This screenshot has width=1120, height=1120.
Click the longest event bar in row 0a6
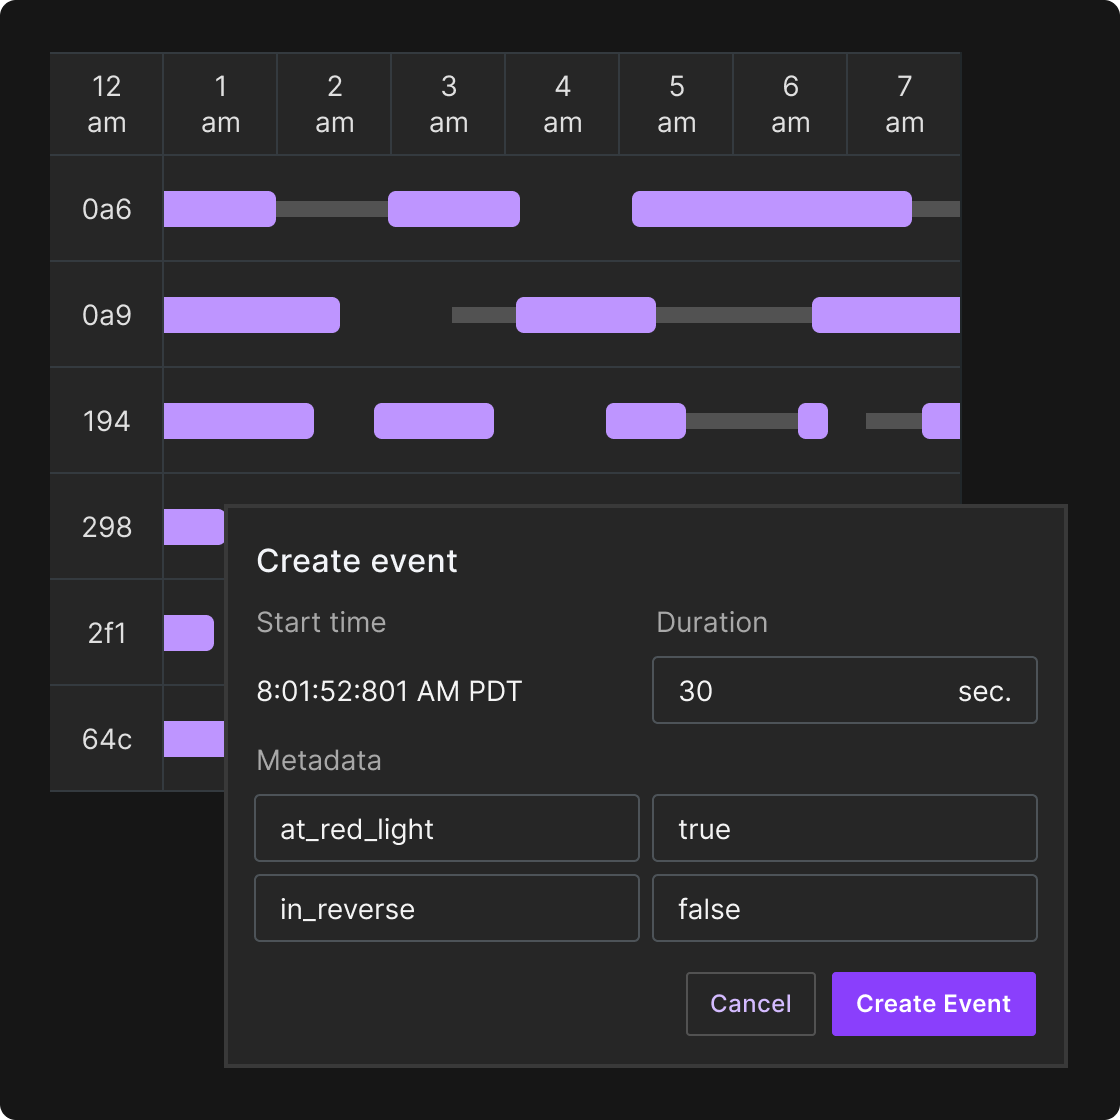point(770,208)
